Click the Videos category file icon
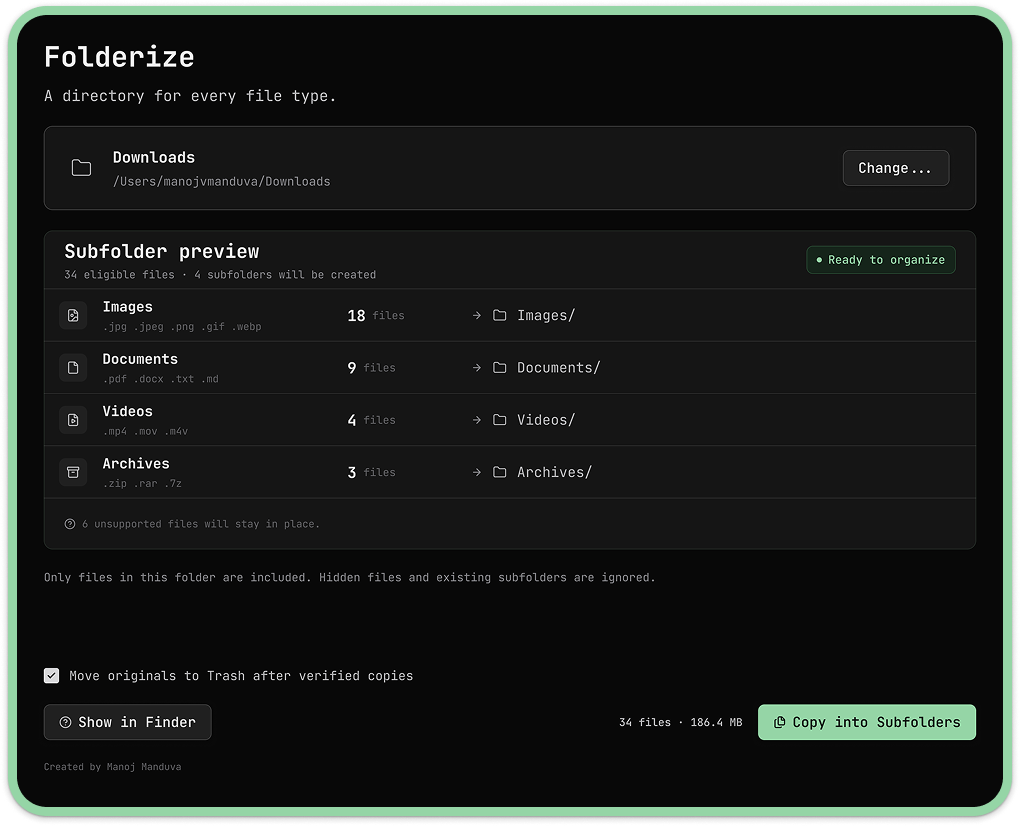Viewport: 1020px width, 826px height. tap(73, 420)
